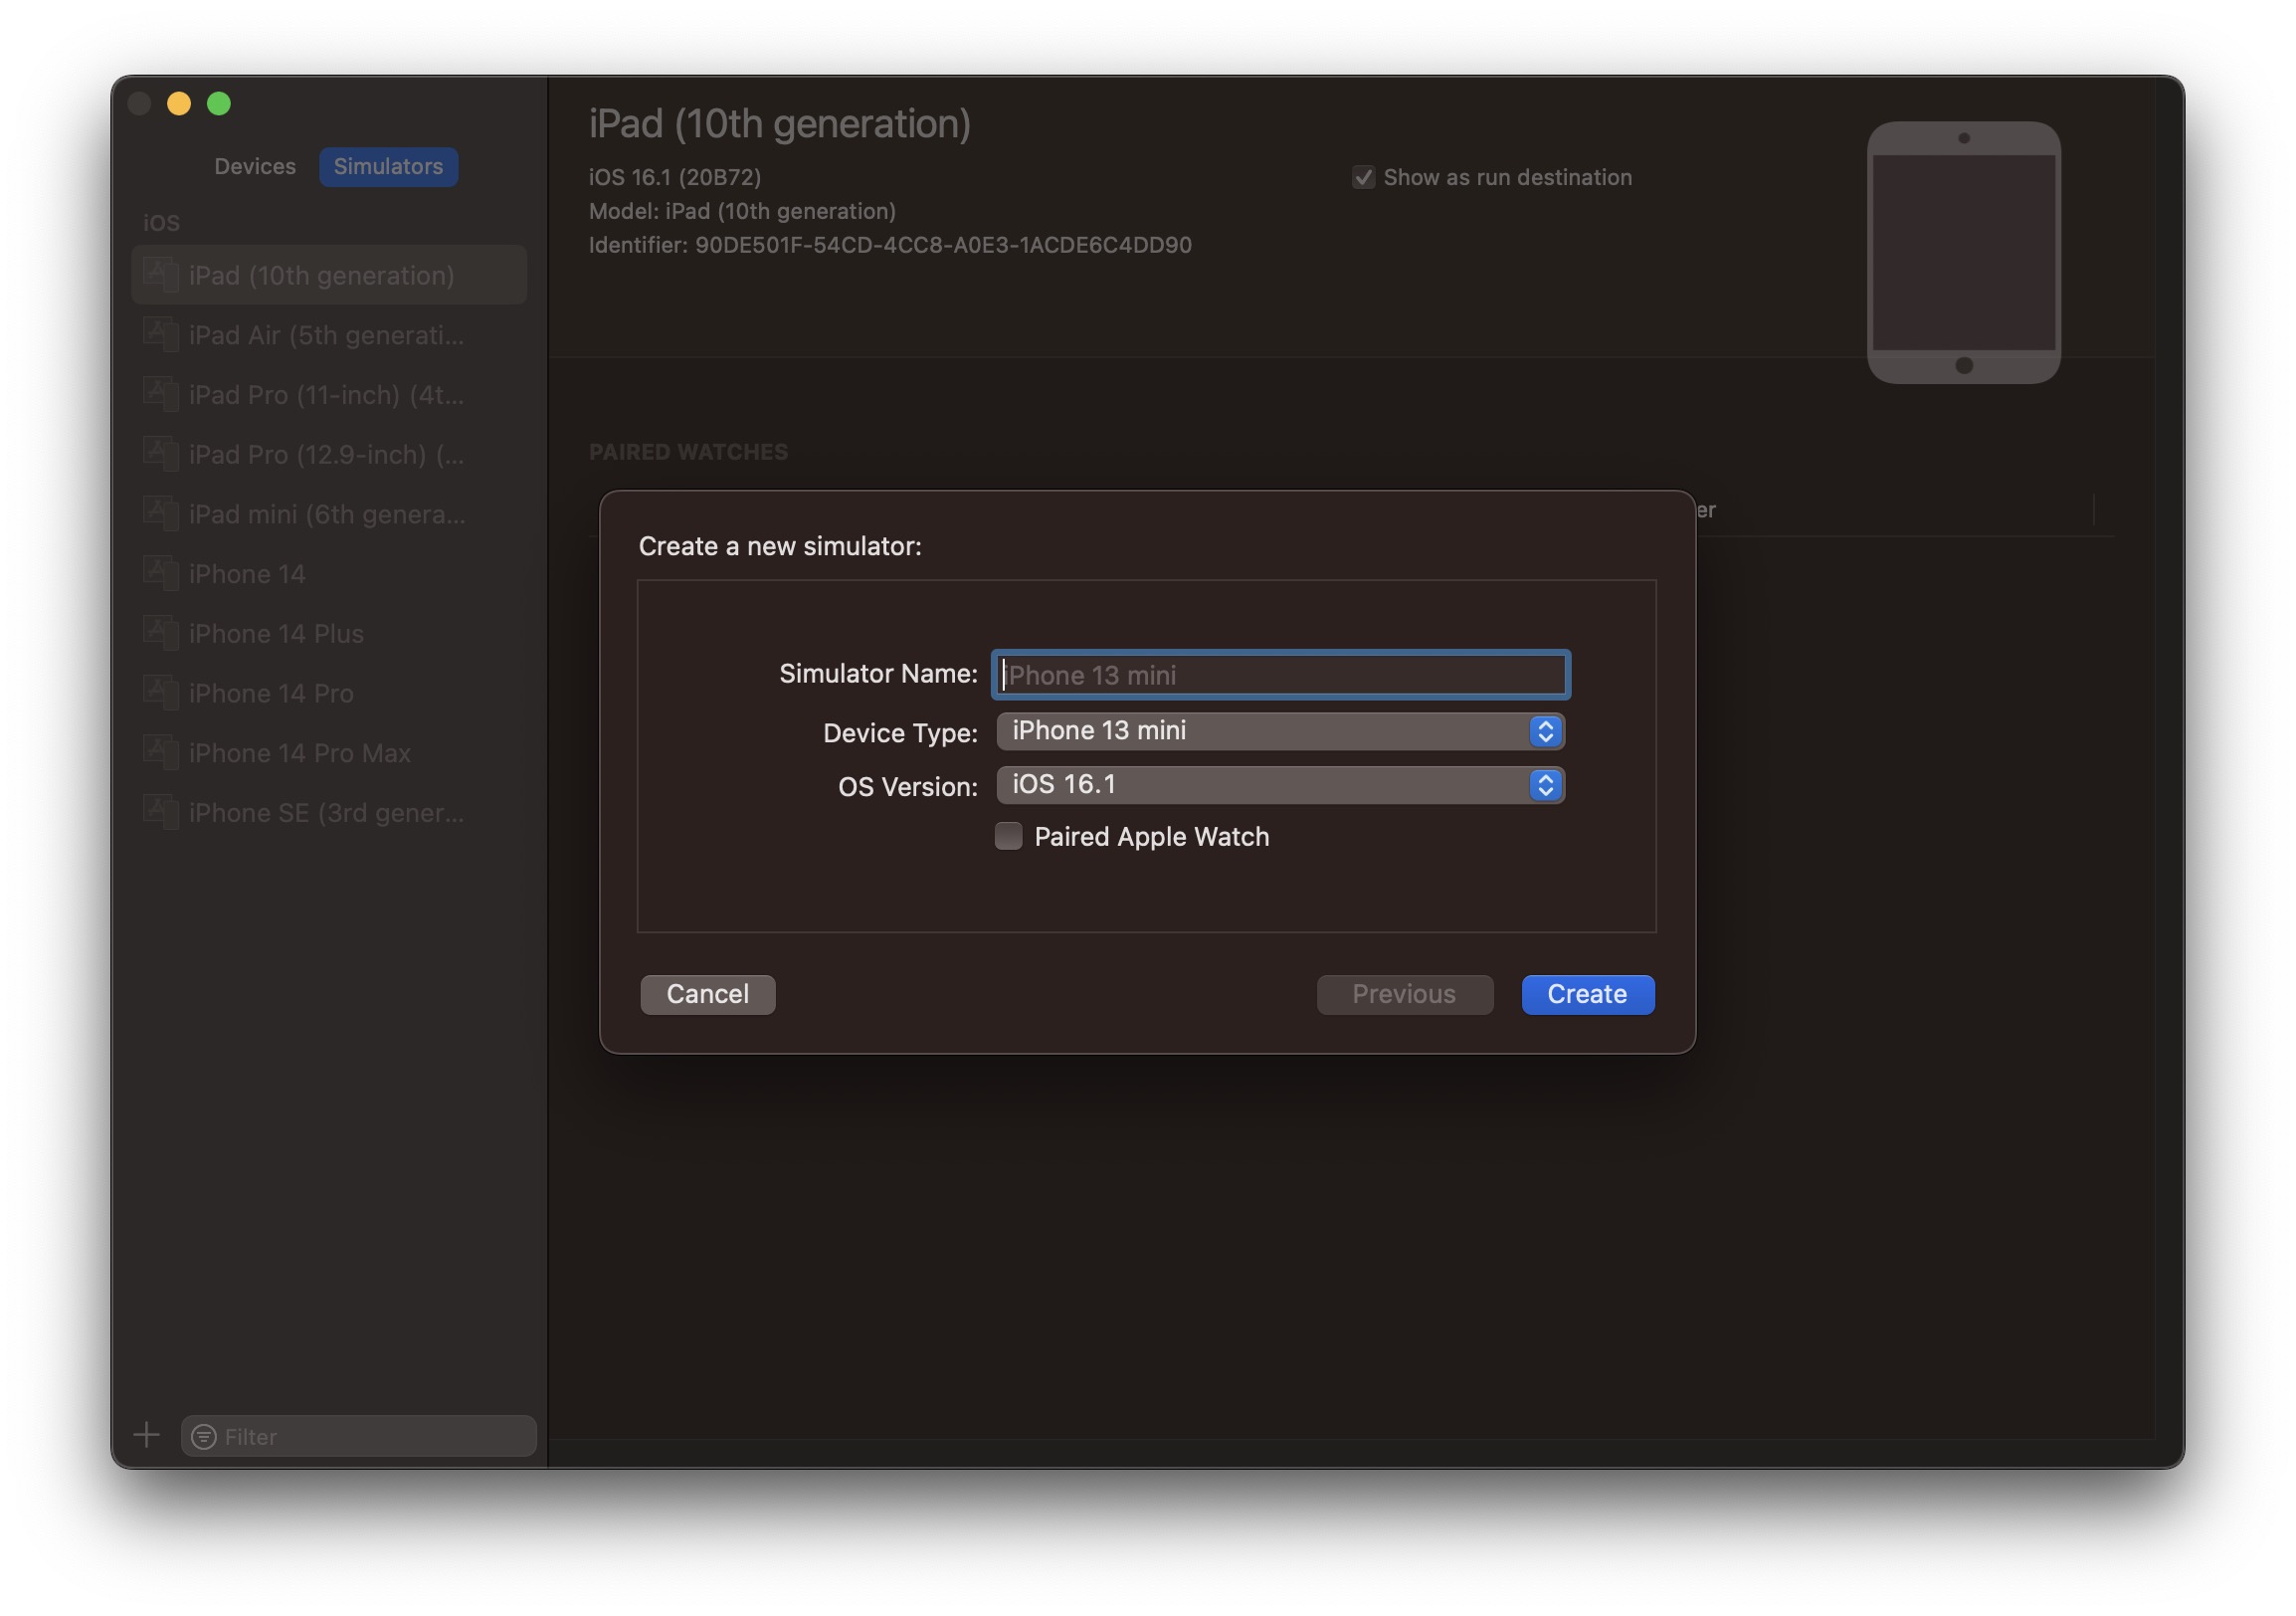Switch to the Simulators tab
The image size is (2296, 1616).
(388, 166)
